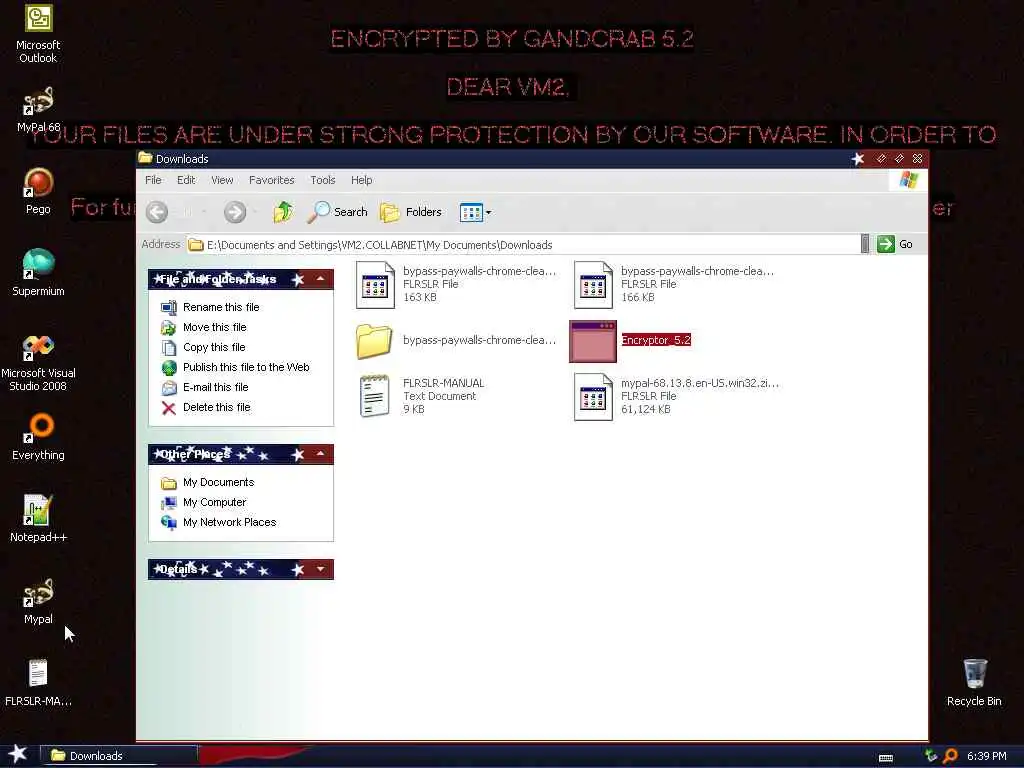Click the taskbar clock 6:39 PM

click(986, 756)
